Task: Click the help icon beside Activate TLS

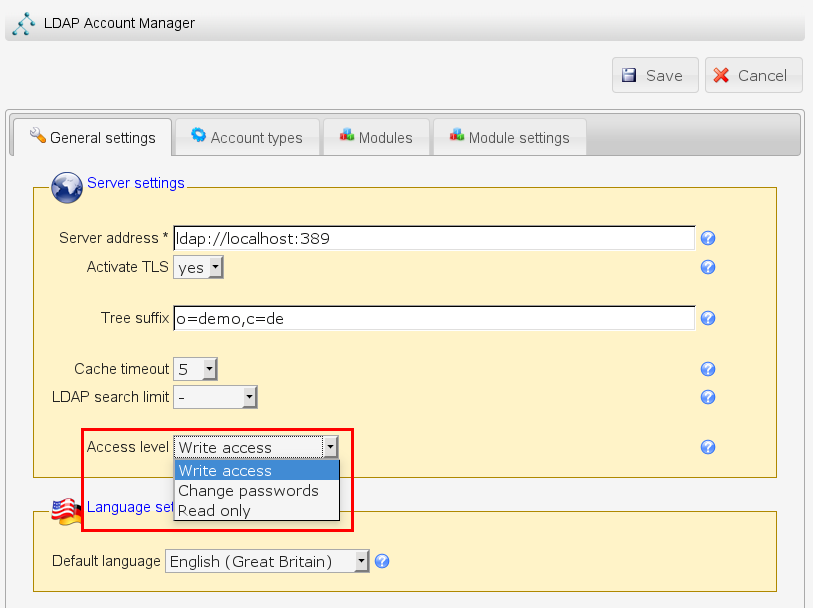Action: coord(708,267)
